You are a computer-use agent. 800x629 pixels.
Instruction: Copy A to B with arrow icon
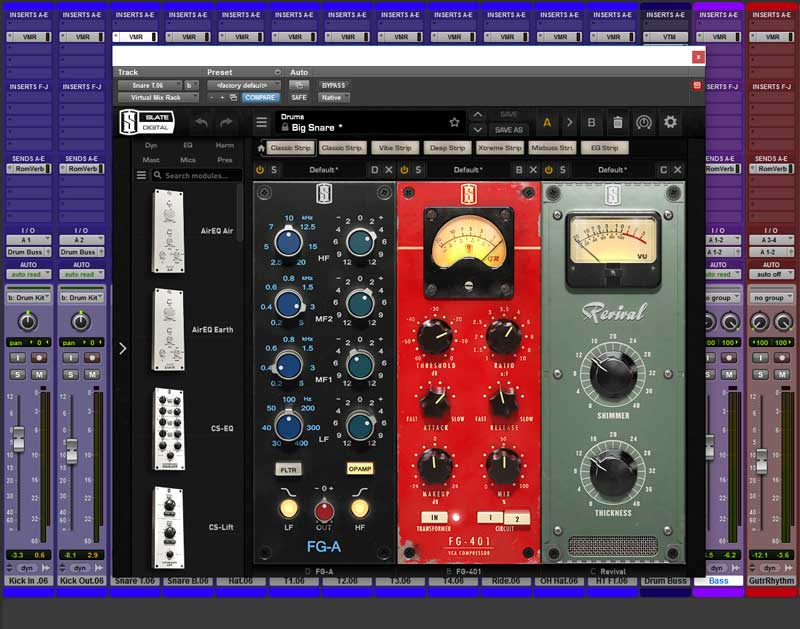(569, 122)
